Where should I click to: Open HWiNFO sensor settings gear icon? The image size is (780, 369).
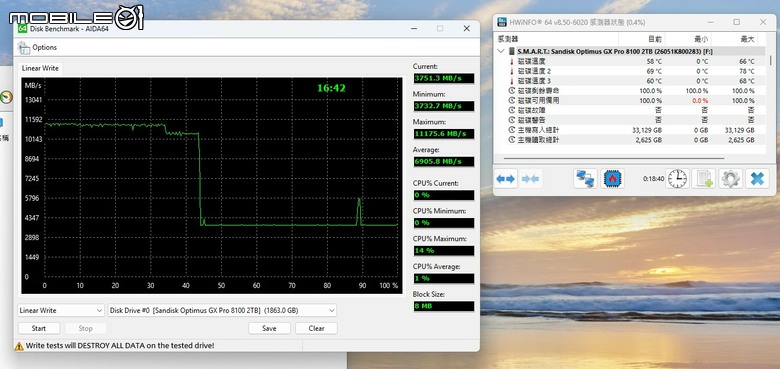730,179
